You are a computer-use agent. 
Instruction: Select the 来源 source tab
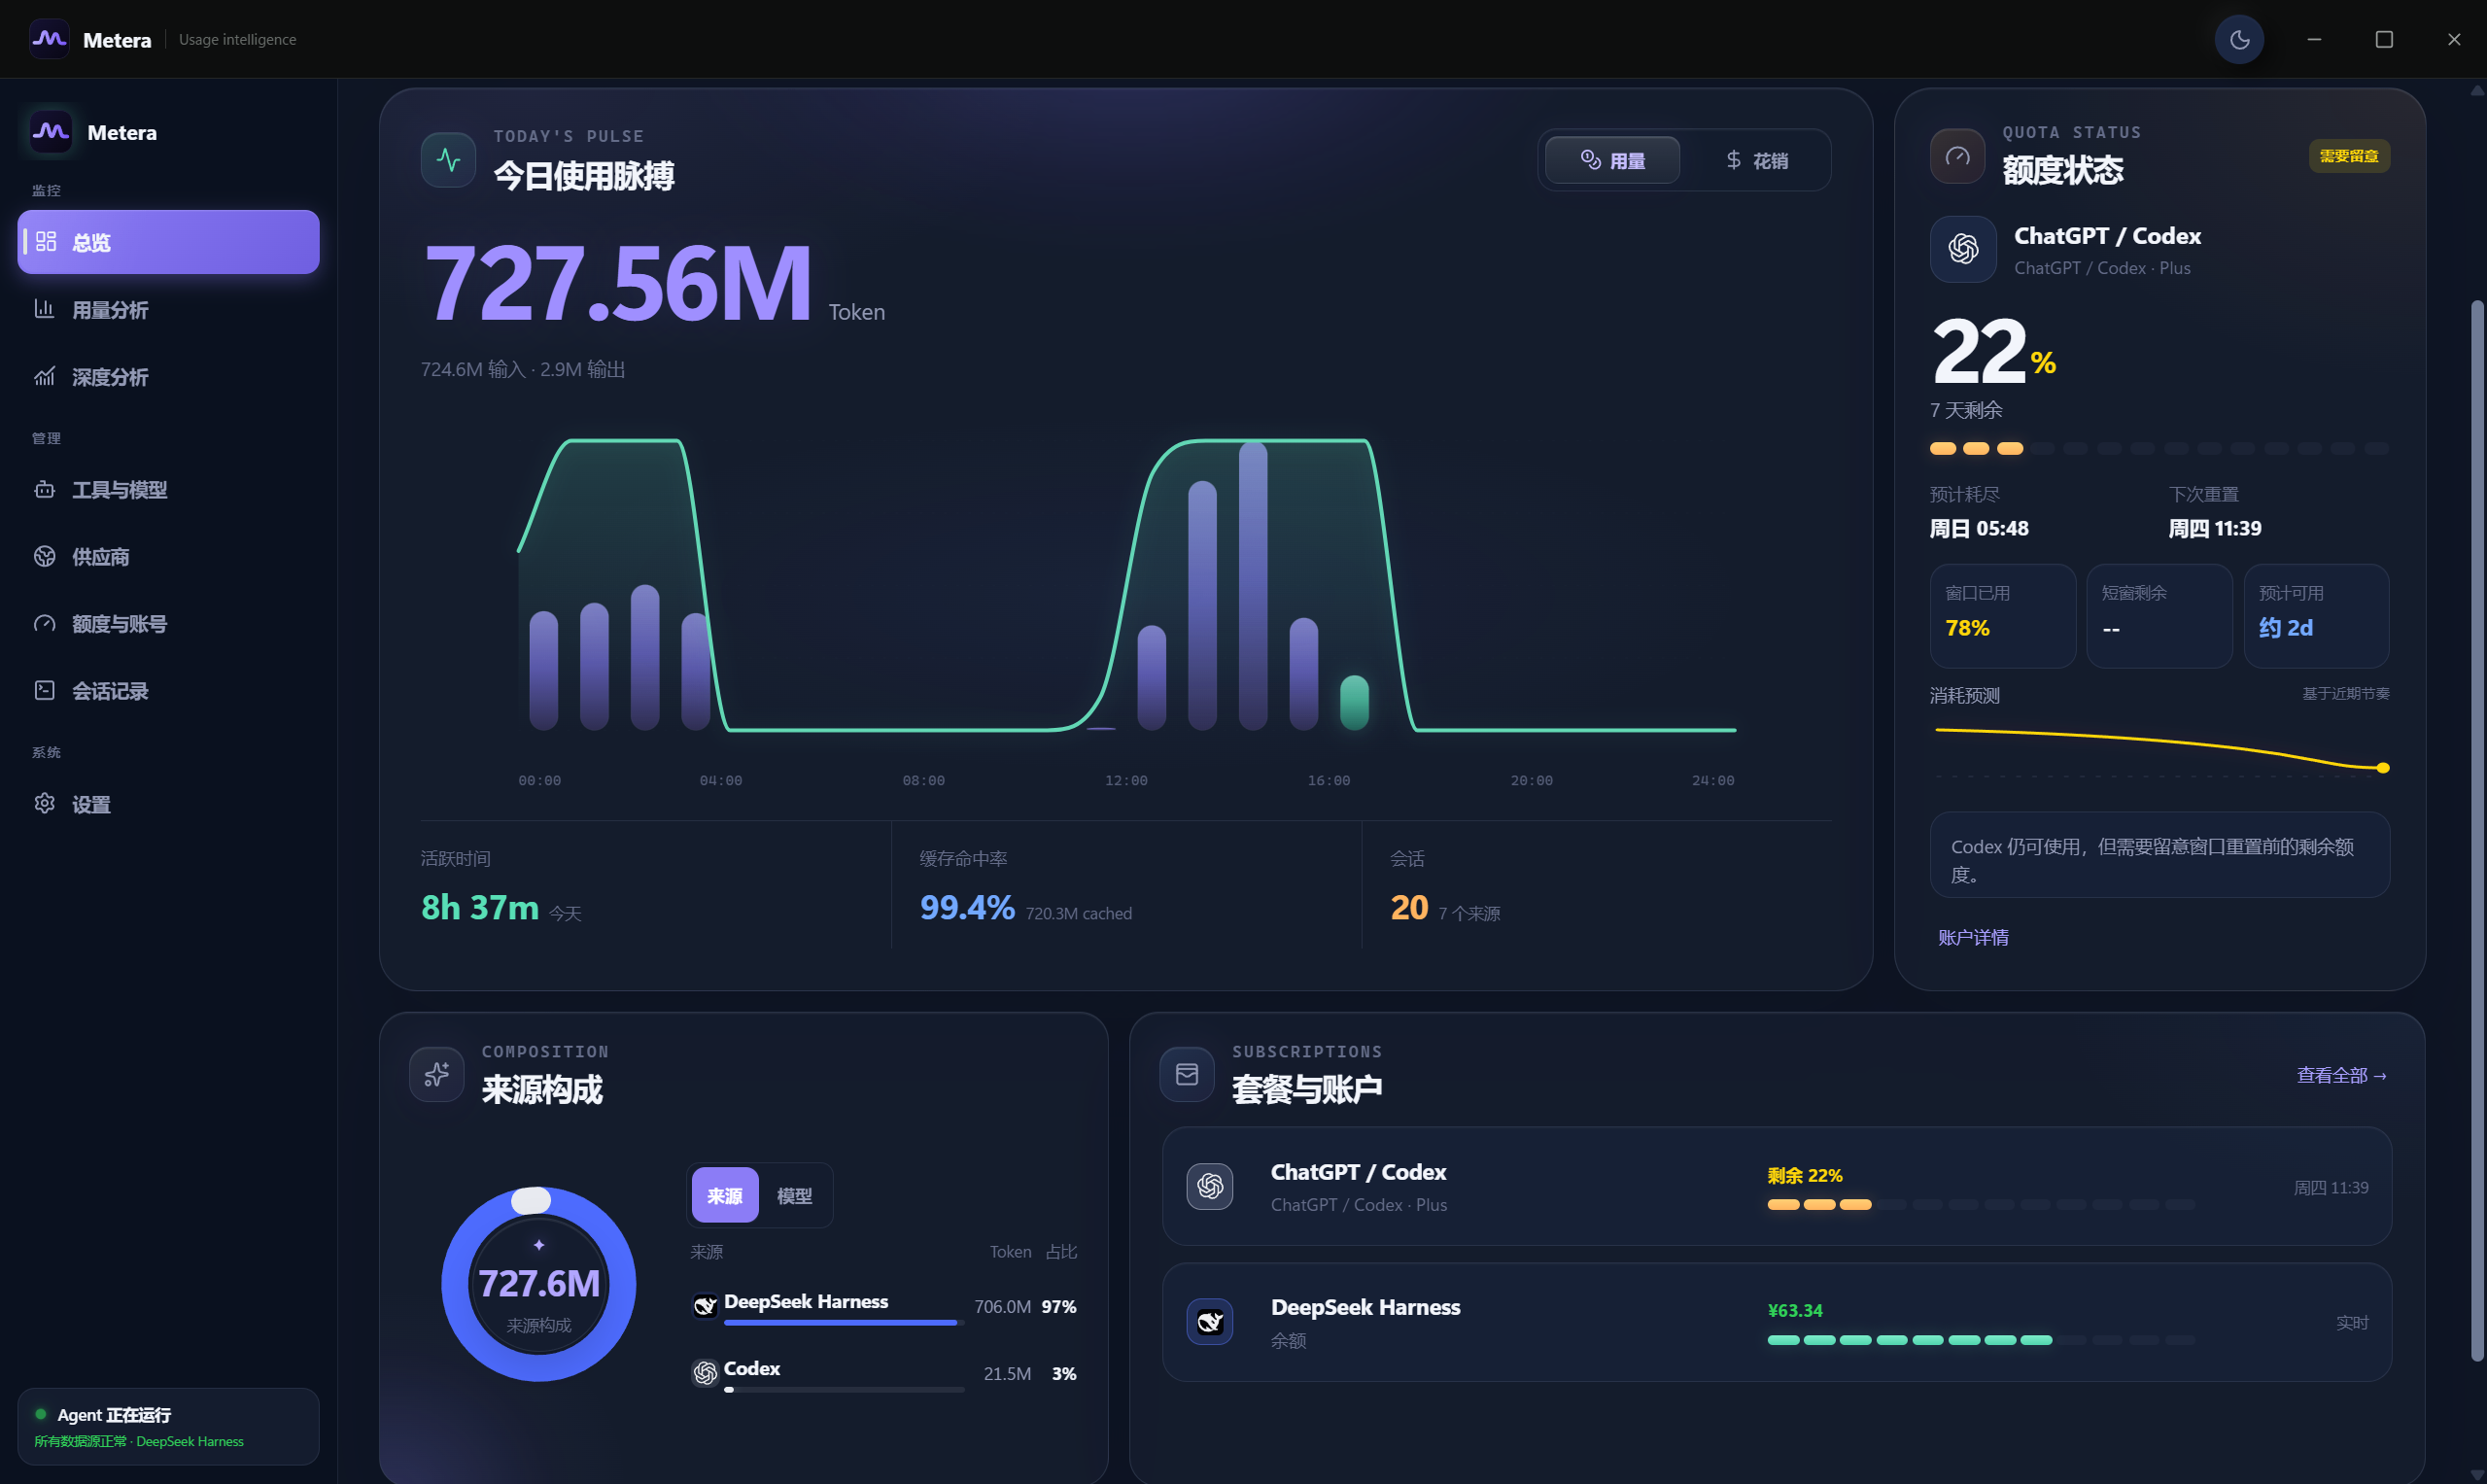pos(725,1195)
